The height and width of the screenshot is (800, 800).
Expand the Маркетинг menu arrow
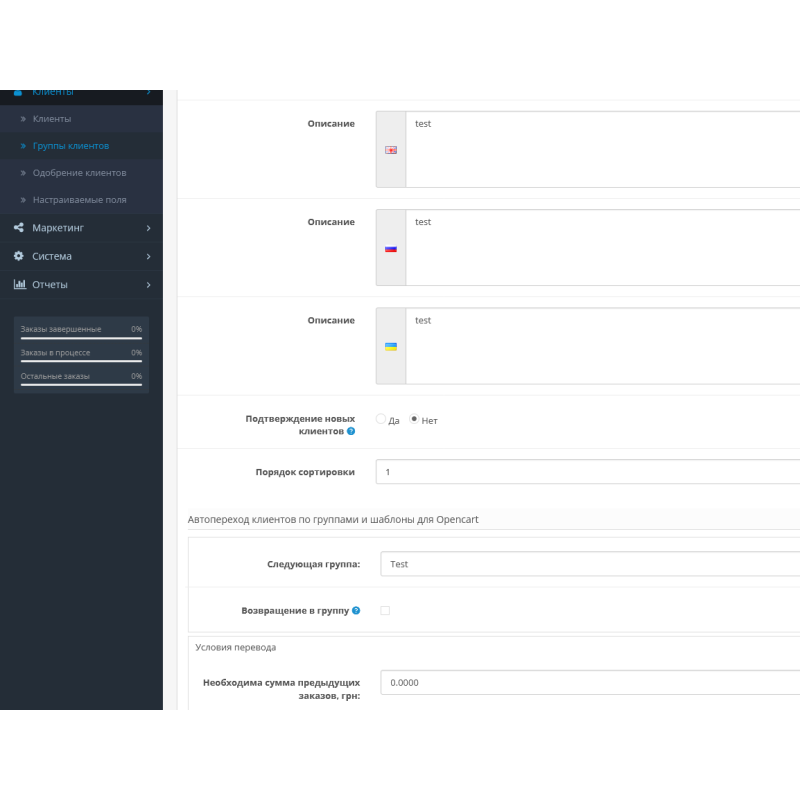point(148,228)
